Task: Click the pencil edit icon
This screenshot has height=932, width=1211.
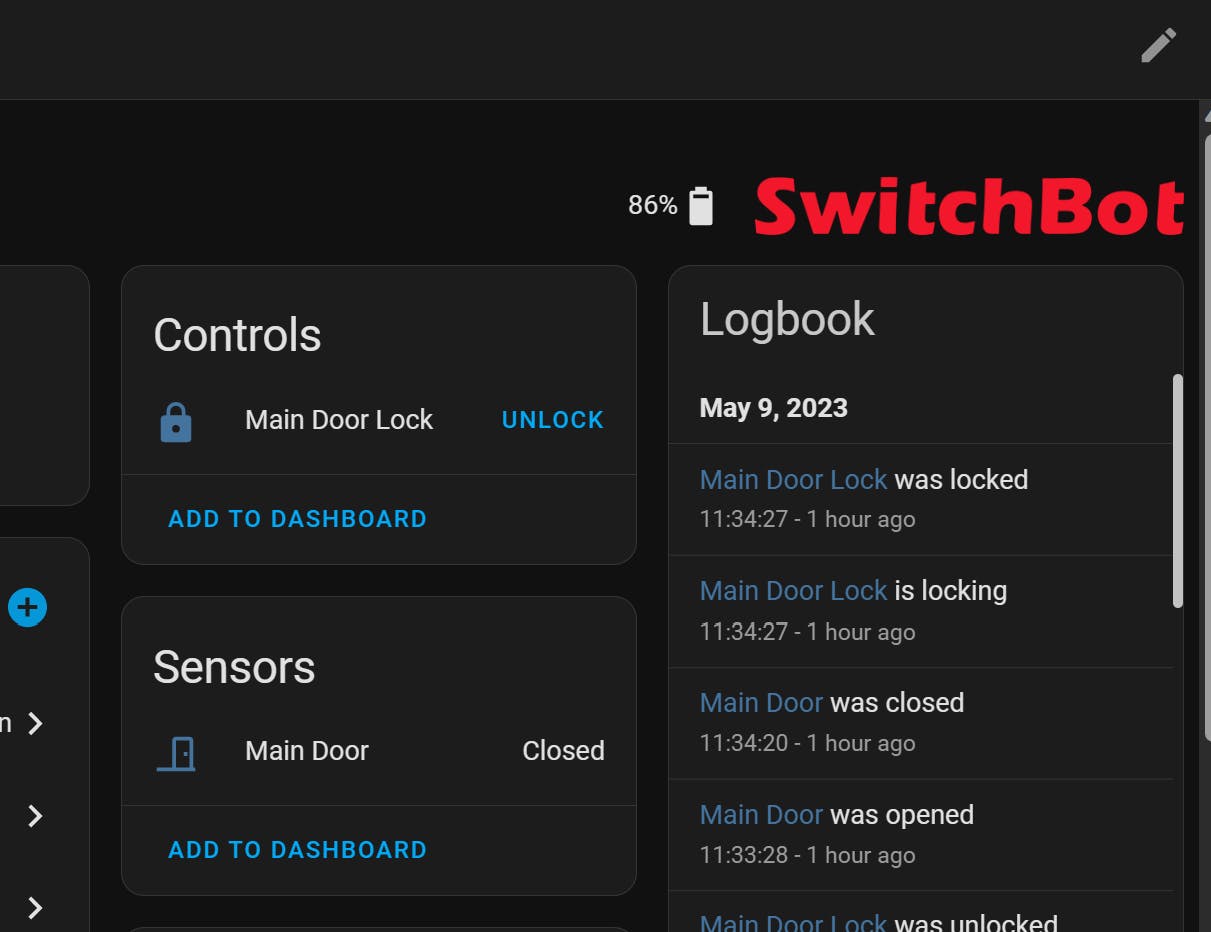Action: pos(1159,45)
